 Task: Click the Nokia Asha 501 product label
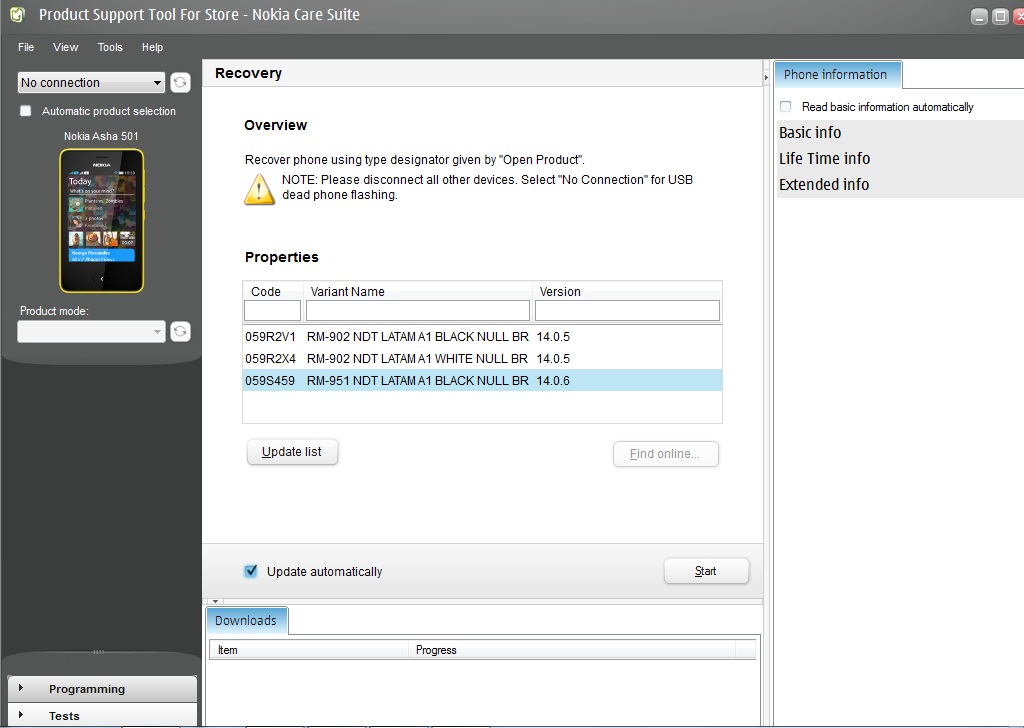(x=101, y=136)
